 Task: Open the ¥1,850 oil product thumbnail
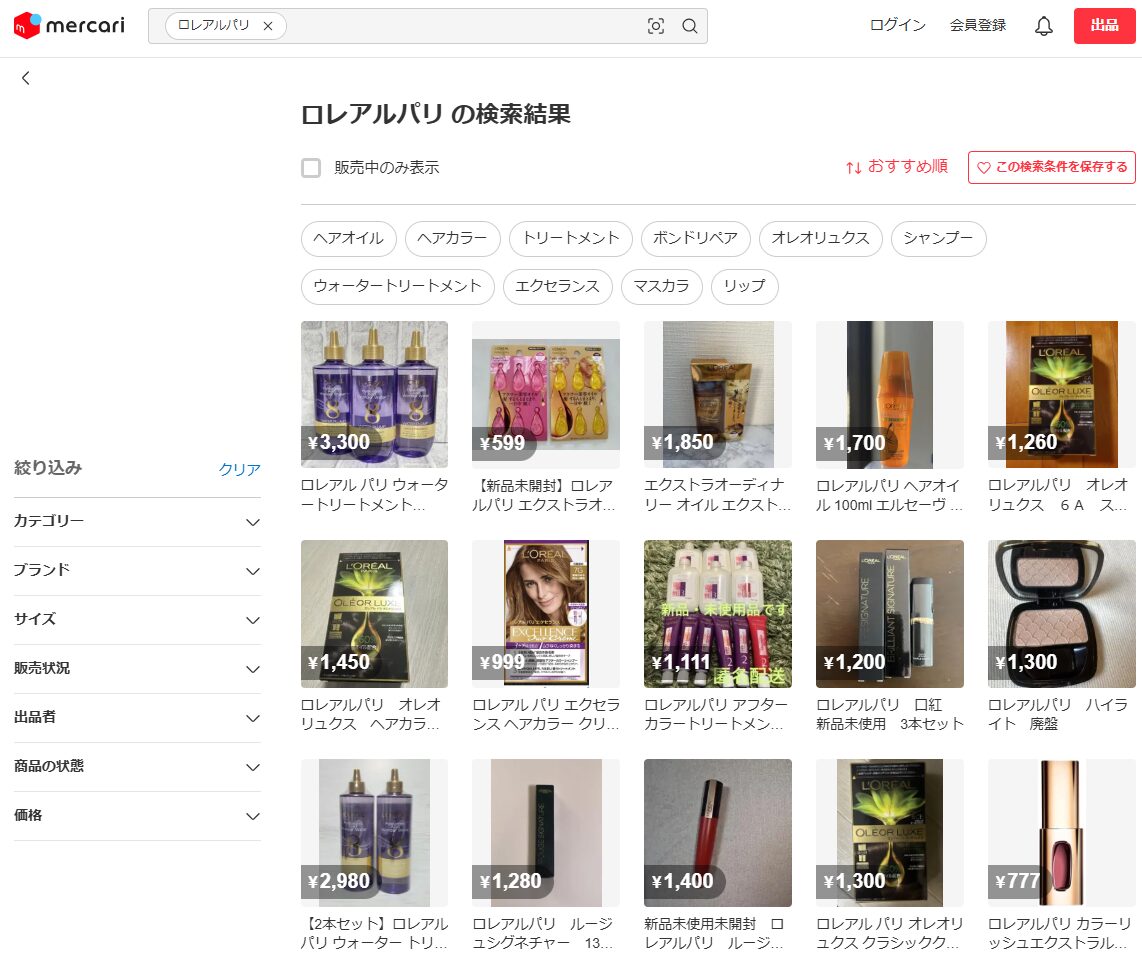718,394
